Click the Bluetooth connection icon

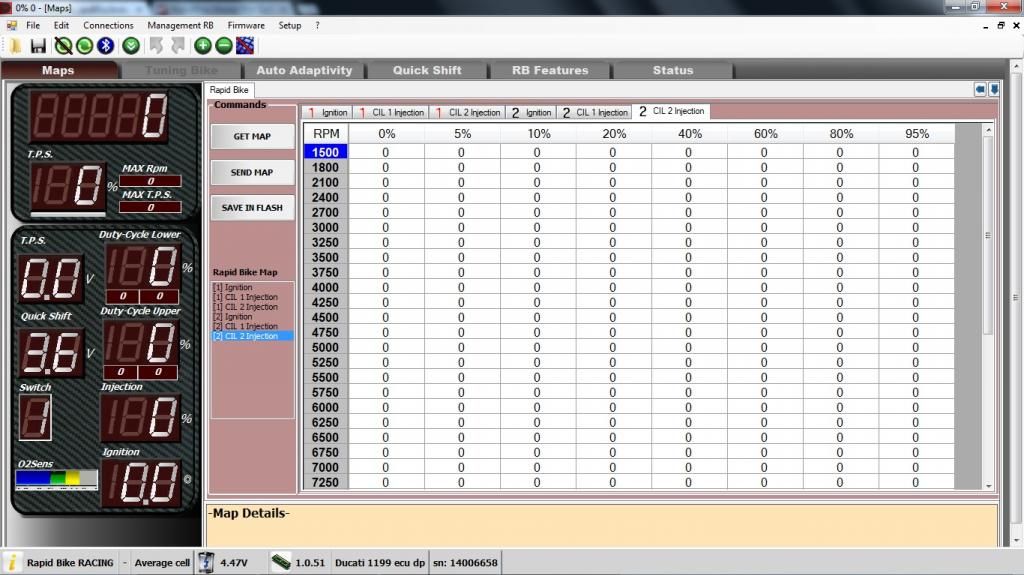pos(105,46)
